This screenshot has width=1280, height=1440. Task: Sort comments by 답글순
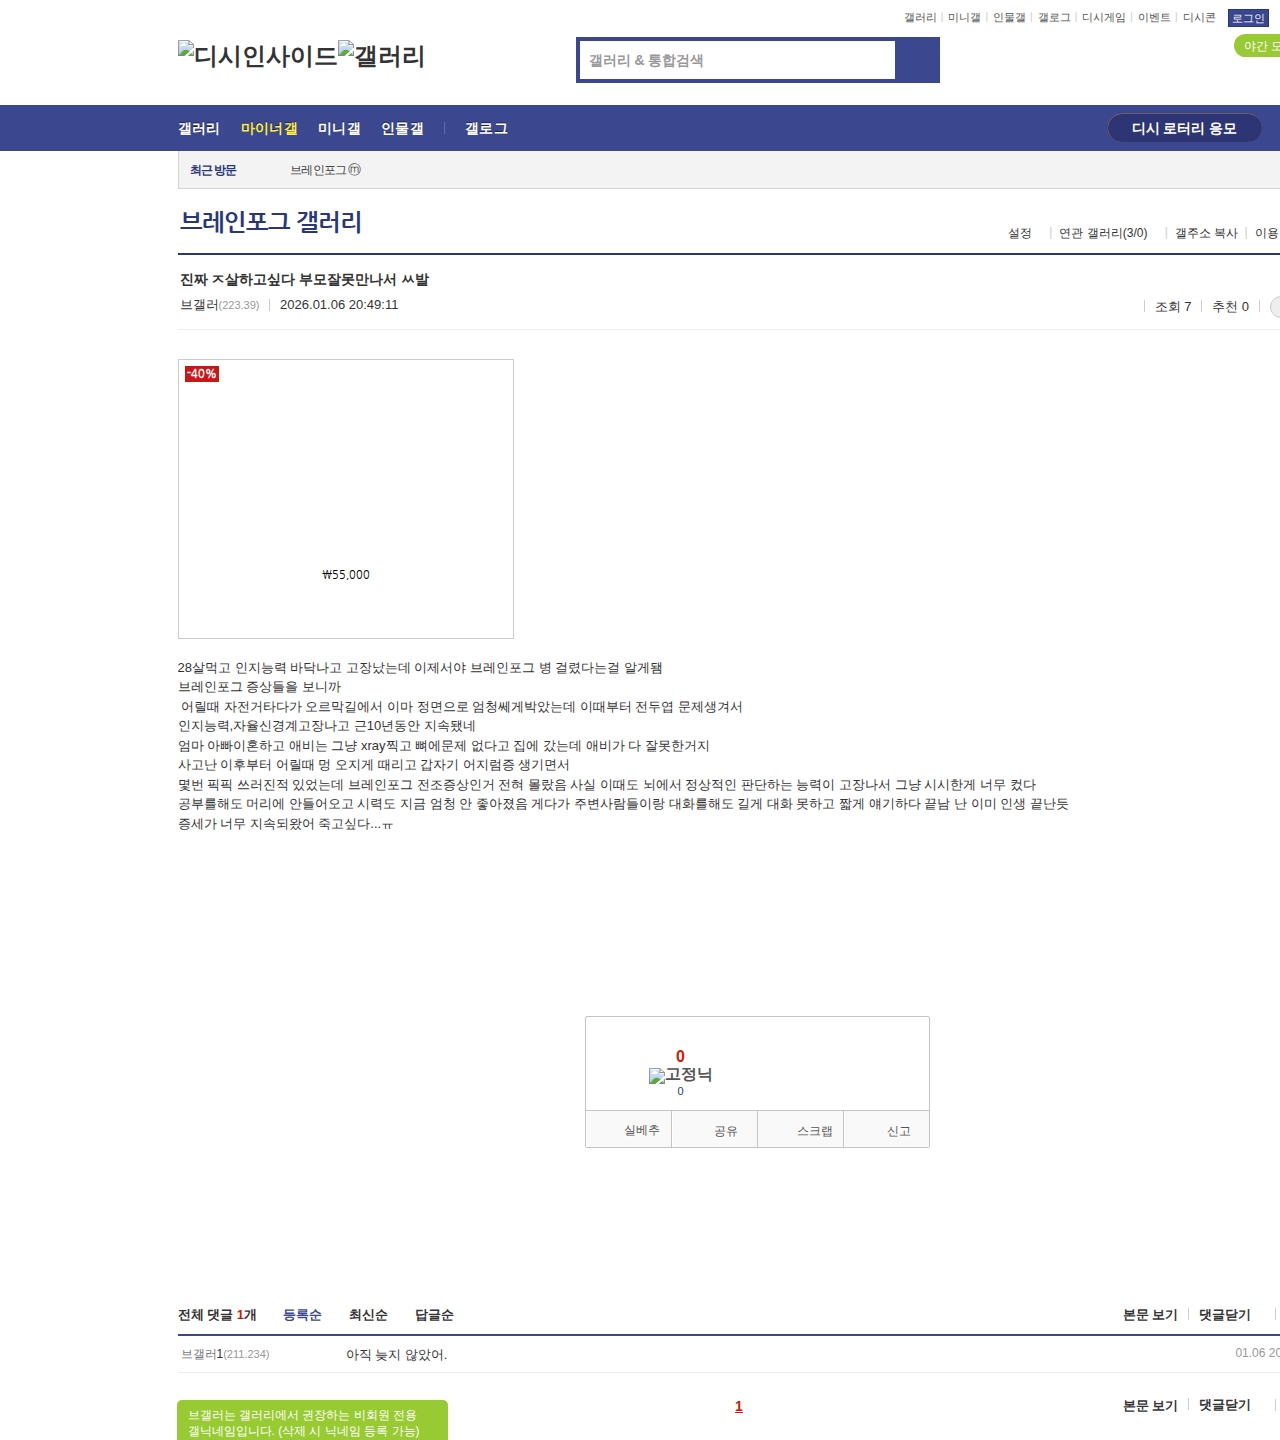click(434, 1315)
